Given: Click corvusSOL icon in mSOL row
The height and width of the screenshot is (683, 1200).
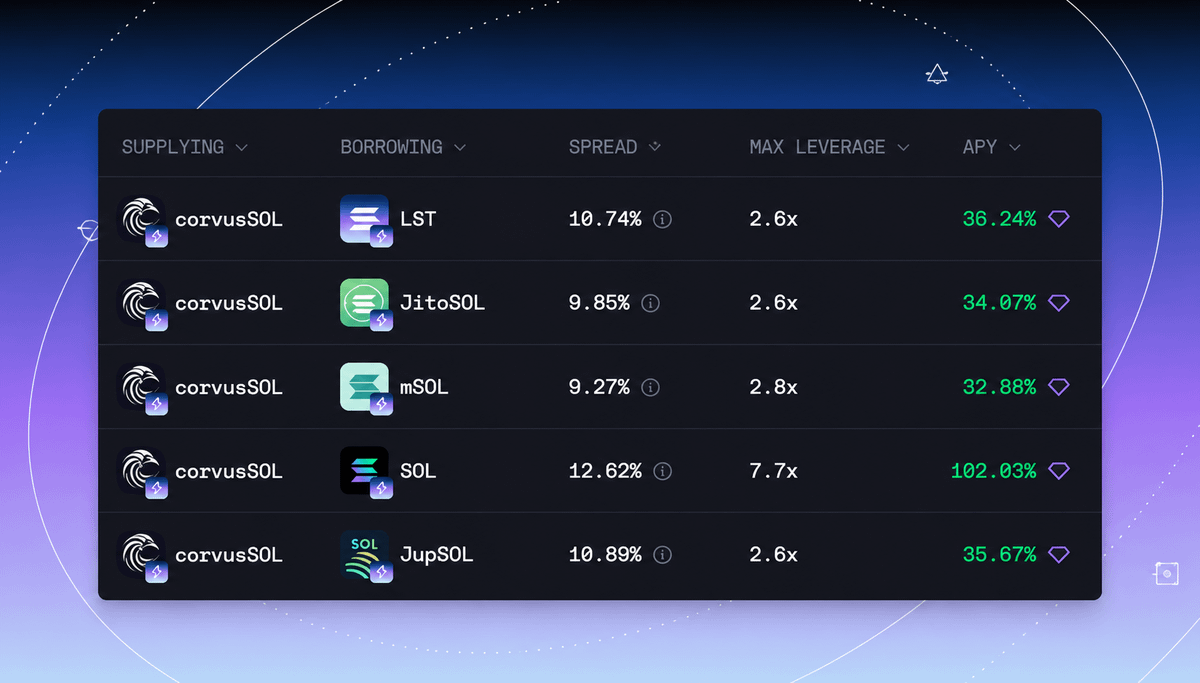Looking at the screenshot, I should click(143, 388).
